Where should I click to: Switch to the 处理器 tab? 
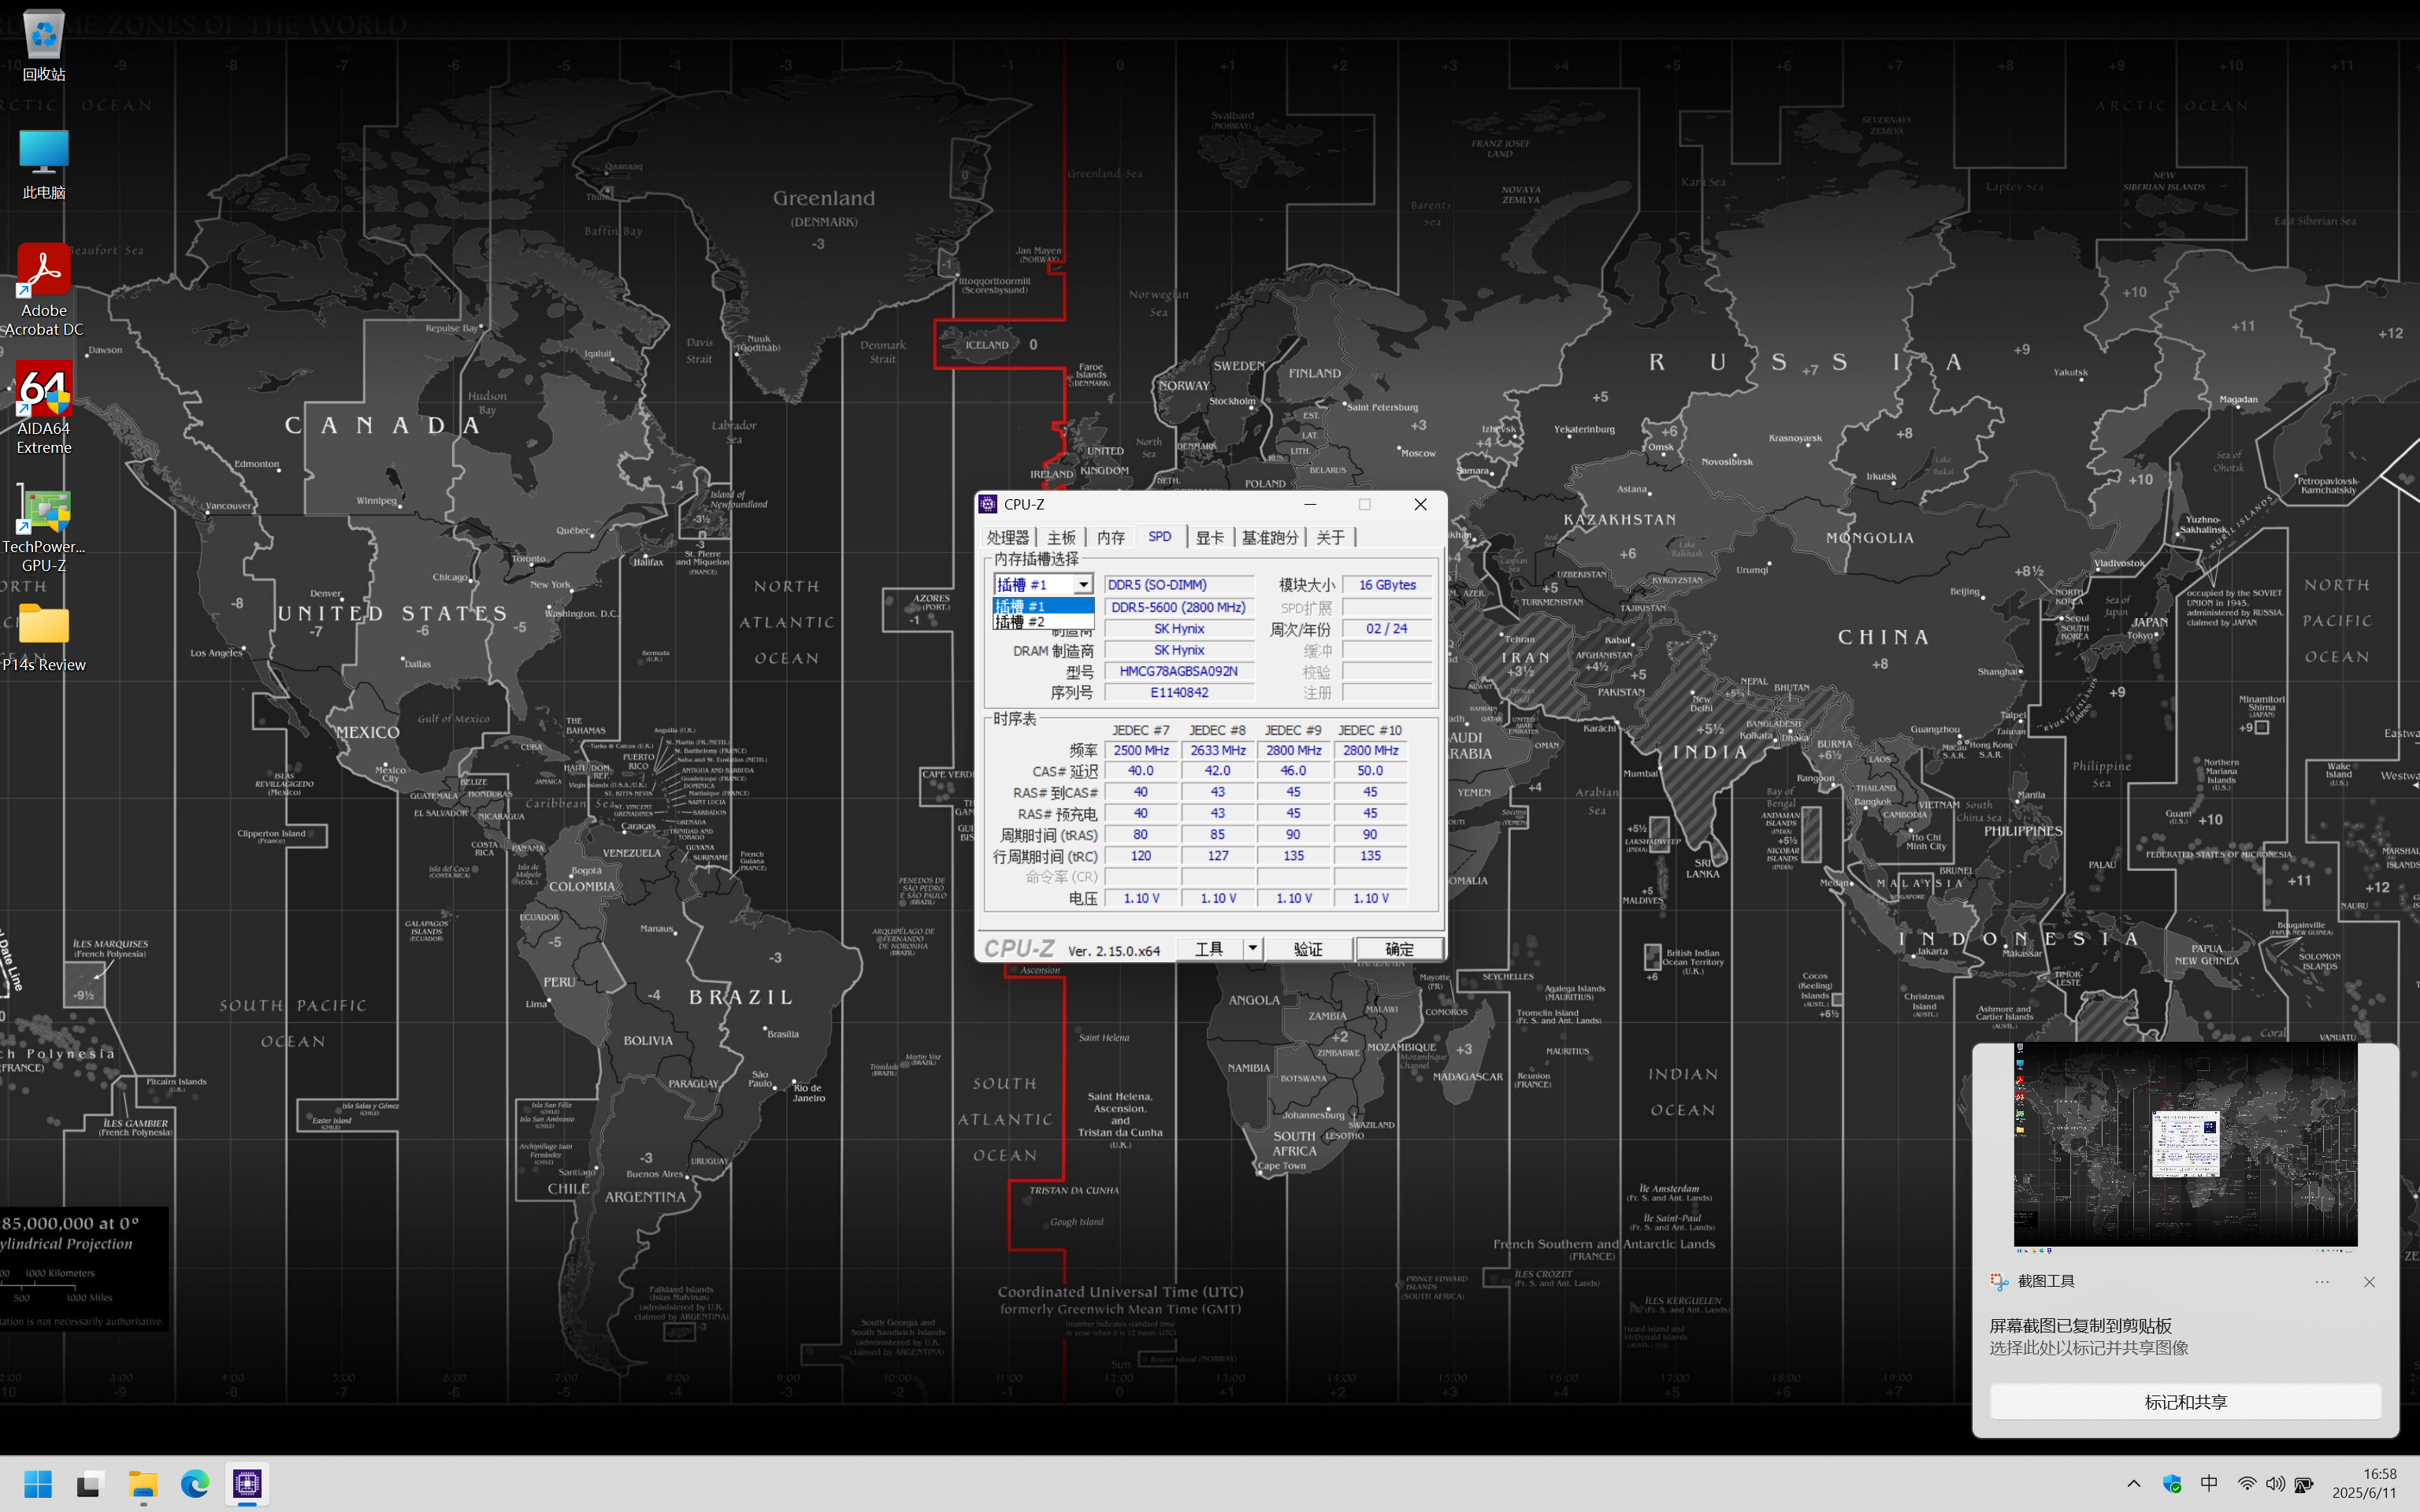tap(1008, 538)
